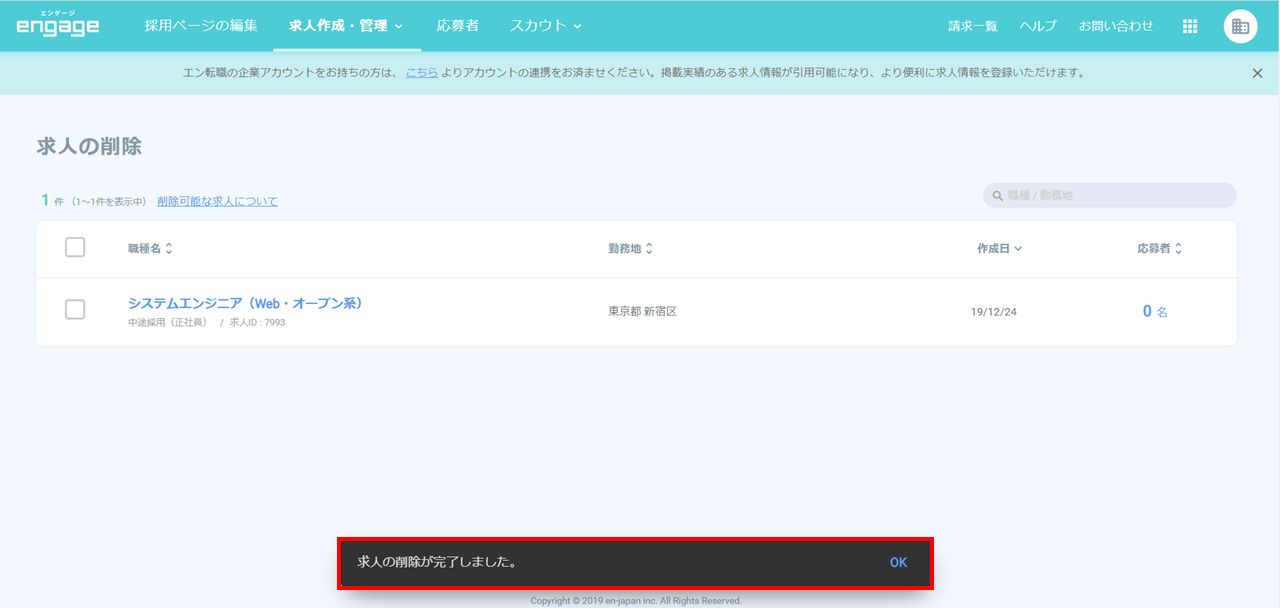
Task: Click the engage logo
Action: [x=58, y=24]
